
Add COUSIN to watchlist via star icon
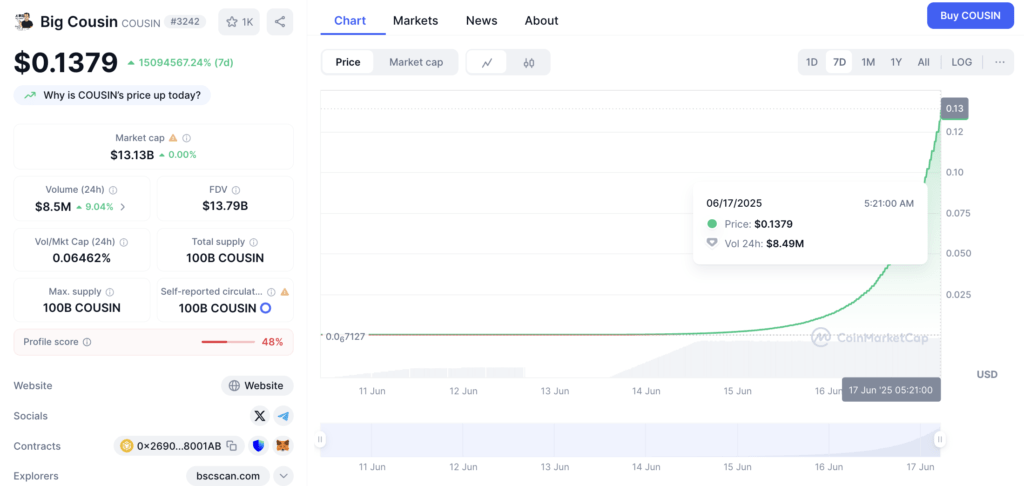tap(231, 22)
